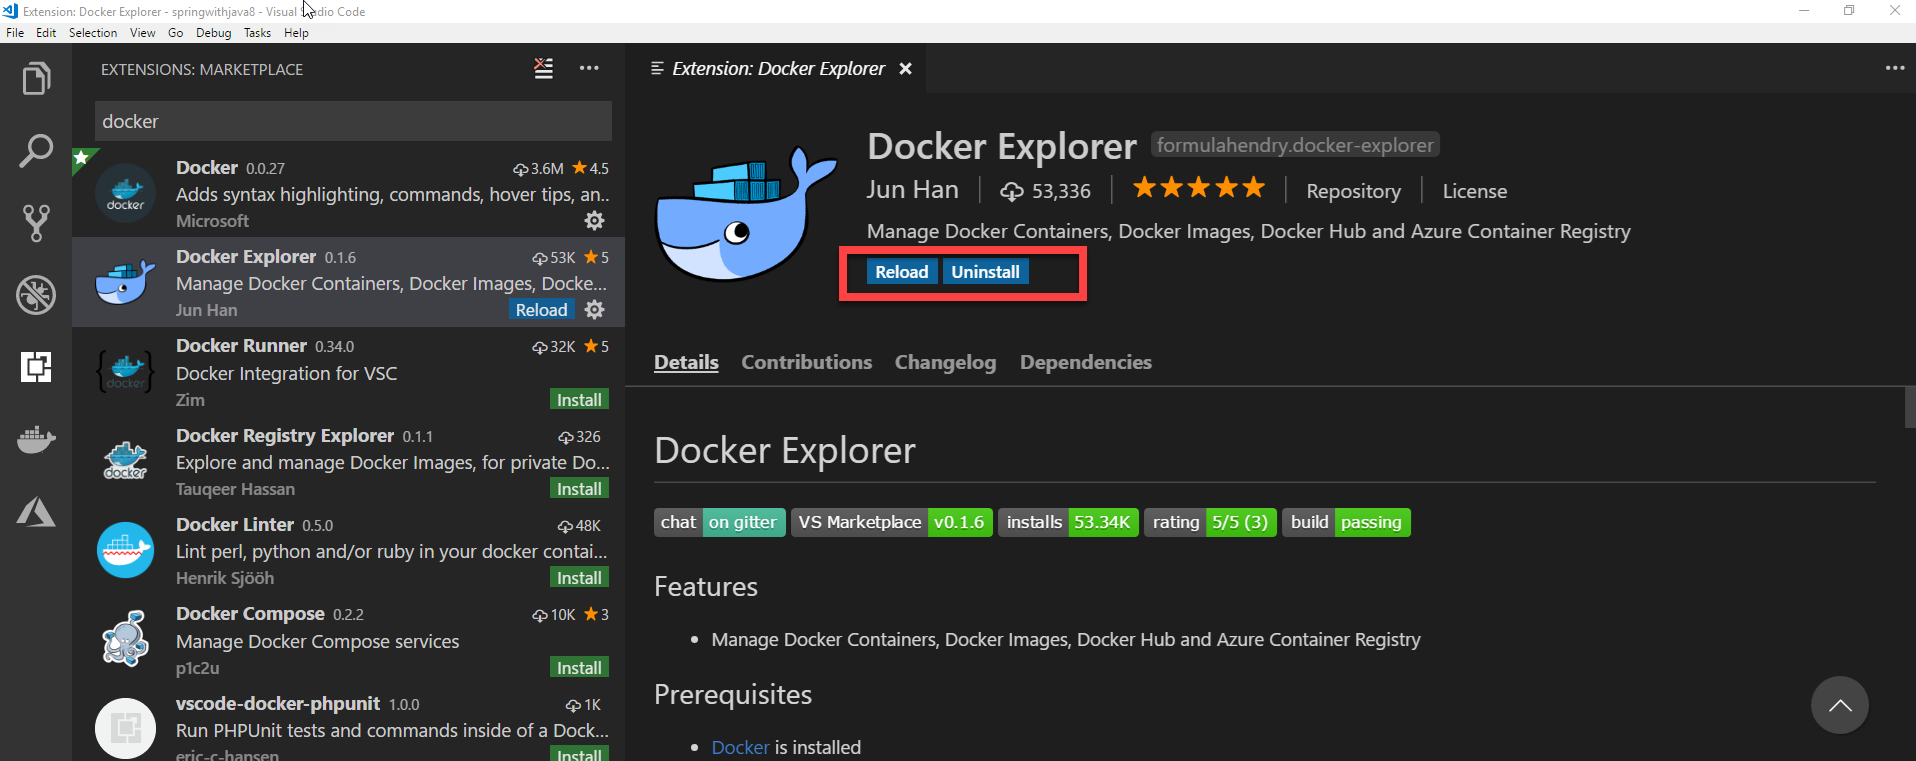Click the large Docker Explorer whale logo
This screenshot has width=1916, height=761.
click(x=746, y=213)
